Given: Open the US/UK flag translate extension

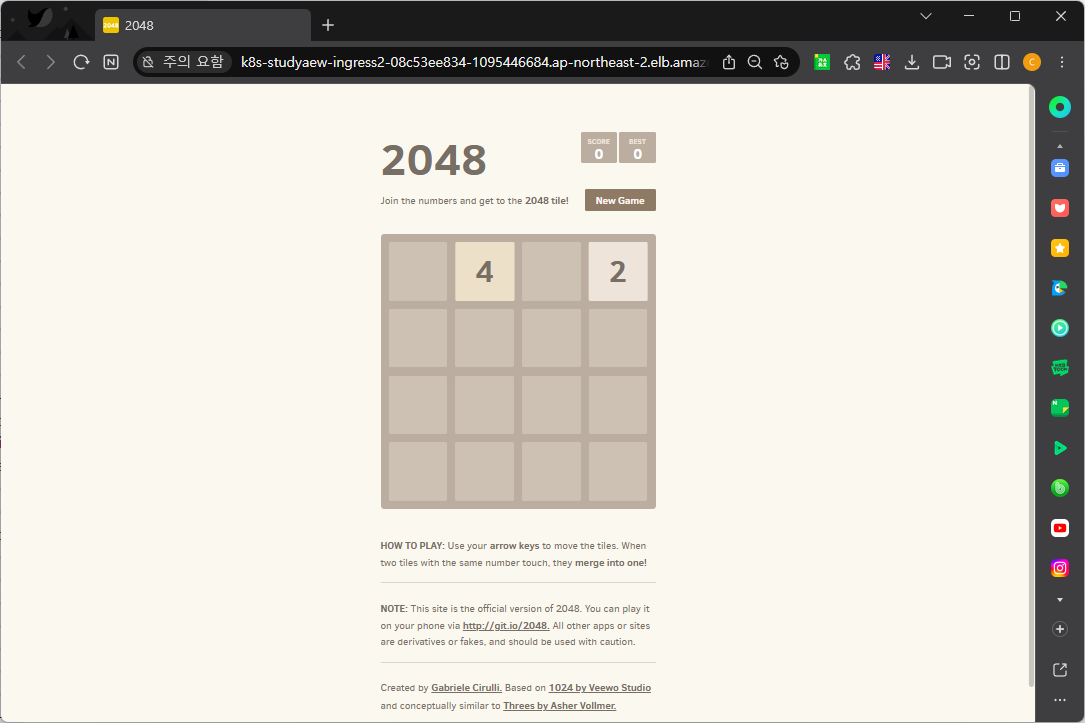Looking at the screenshot, I should pos(882,62).
